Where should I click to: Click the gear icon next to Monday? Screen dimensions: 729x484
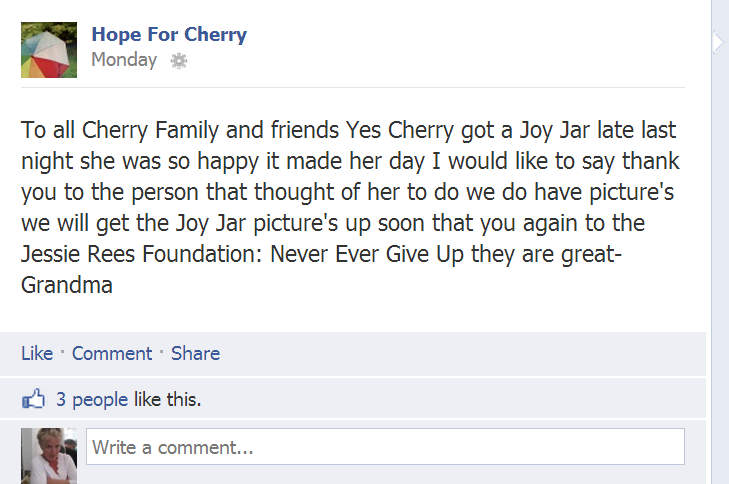tap(179, 60)
